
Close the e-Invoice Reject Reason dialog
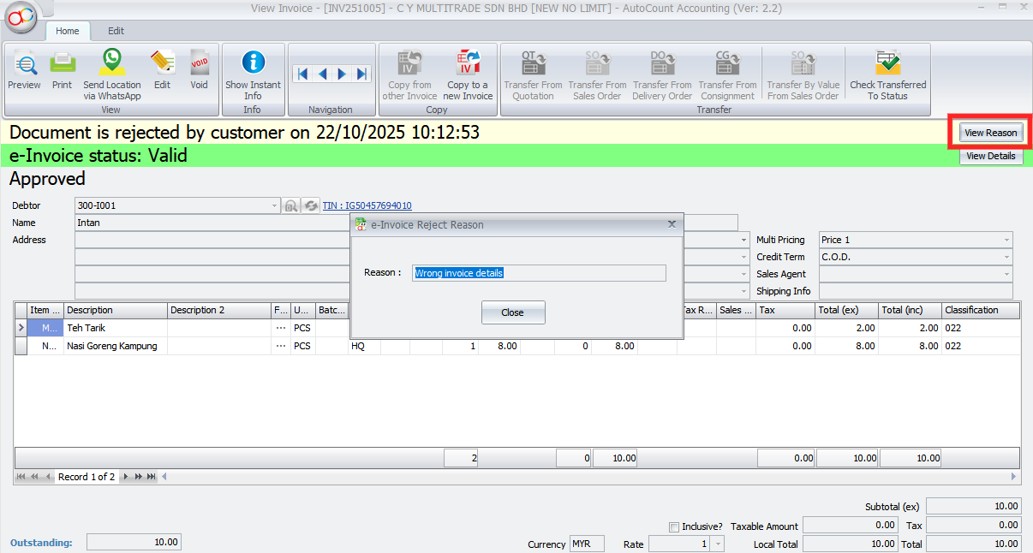pyautogui.click(x=512, y=312)
